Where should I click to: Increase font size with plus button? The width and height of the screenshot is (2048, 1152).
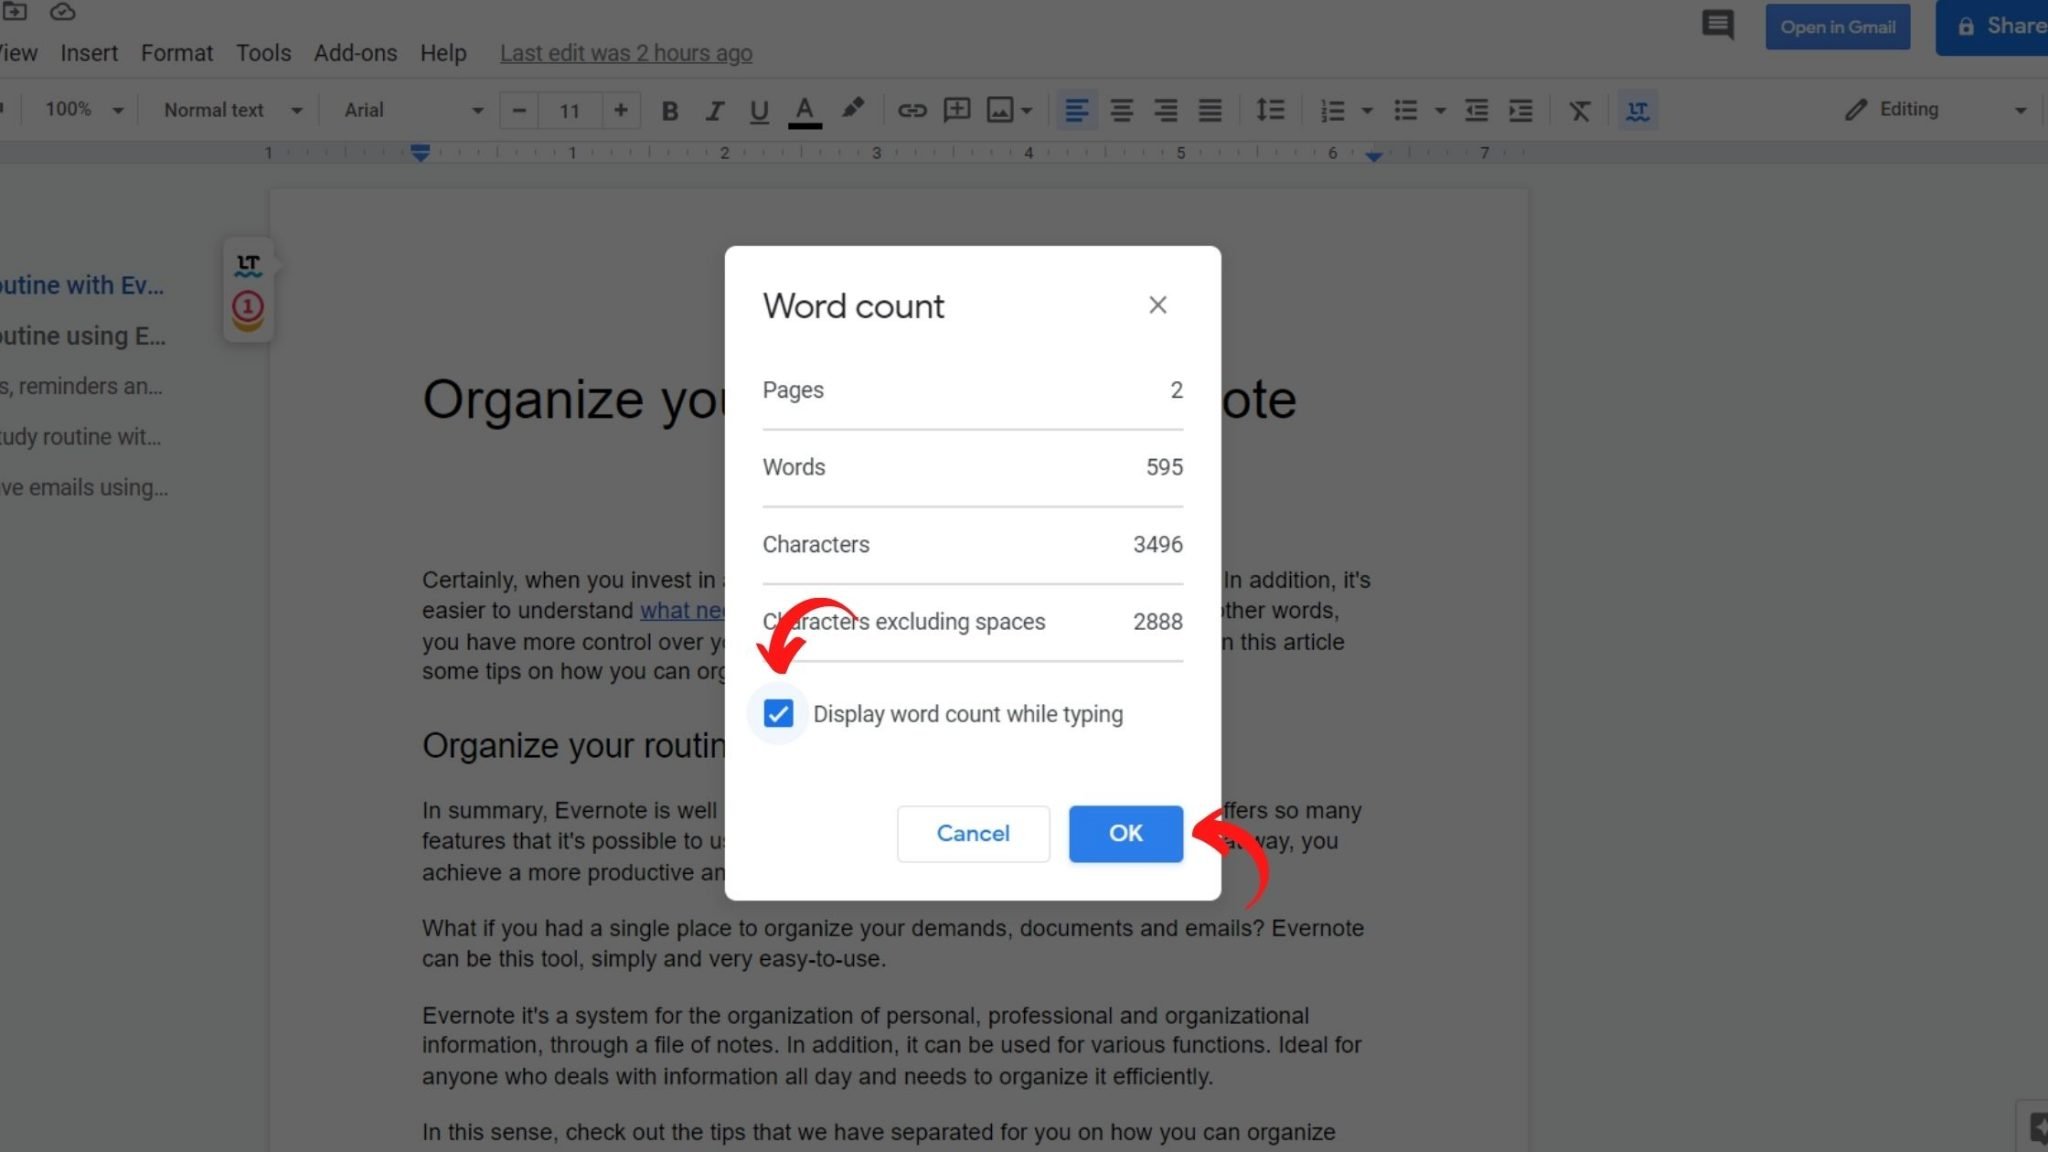(x=621, y=110)
